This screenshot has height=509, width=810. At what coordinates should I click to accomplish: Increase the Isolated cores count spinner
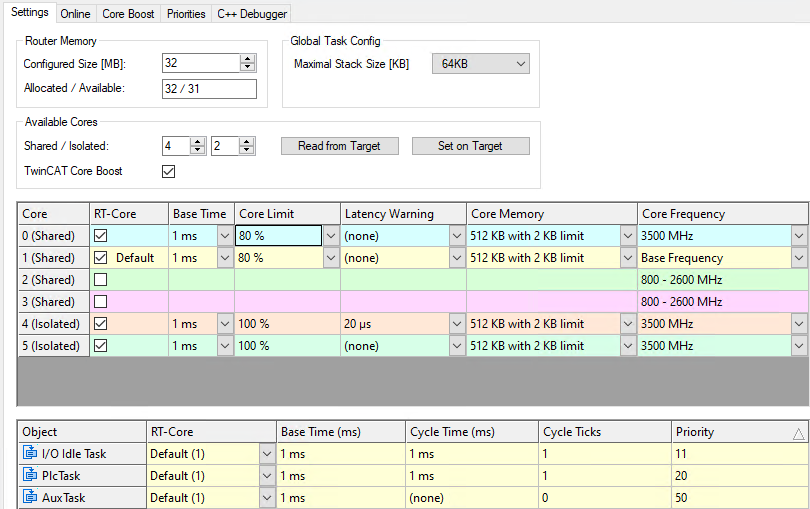(247, 142)
